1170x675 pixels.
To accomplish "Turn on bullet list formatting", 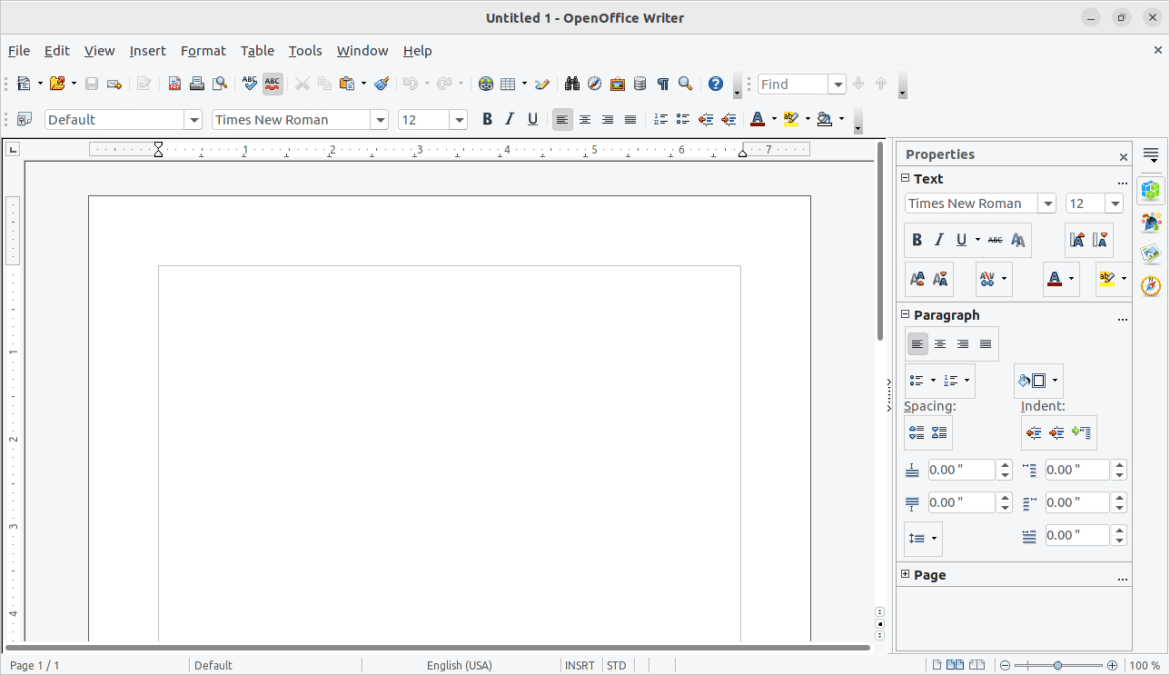I will pos(682,119).
